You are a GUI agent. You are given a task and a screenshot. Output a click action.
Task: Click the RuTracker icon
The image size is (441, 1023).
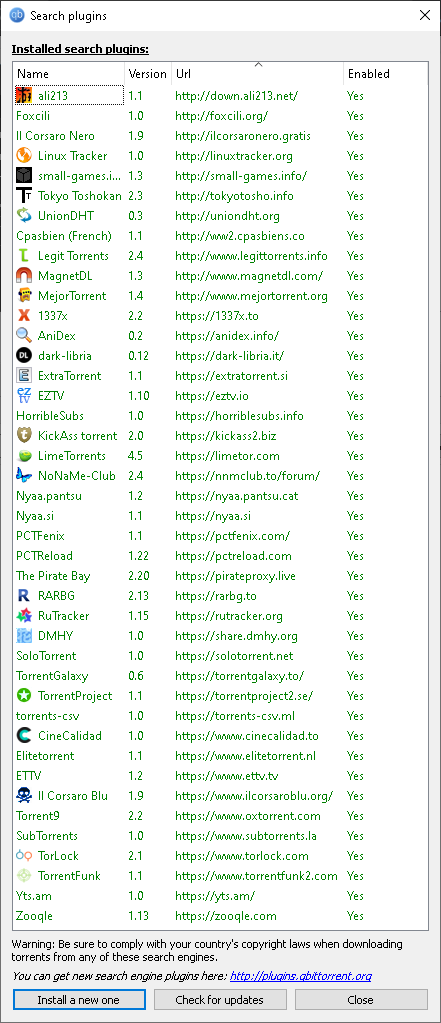[23, 616]
